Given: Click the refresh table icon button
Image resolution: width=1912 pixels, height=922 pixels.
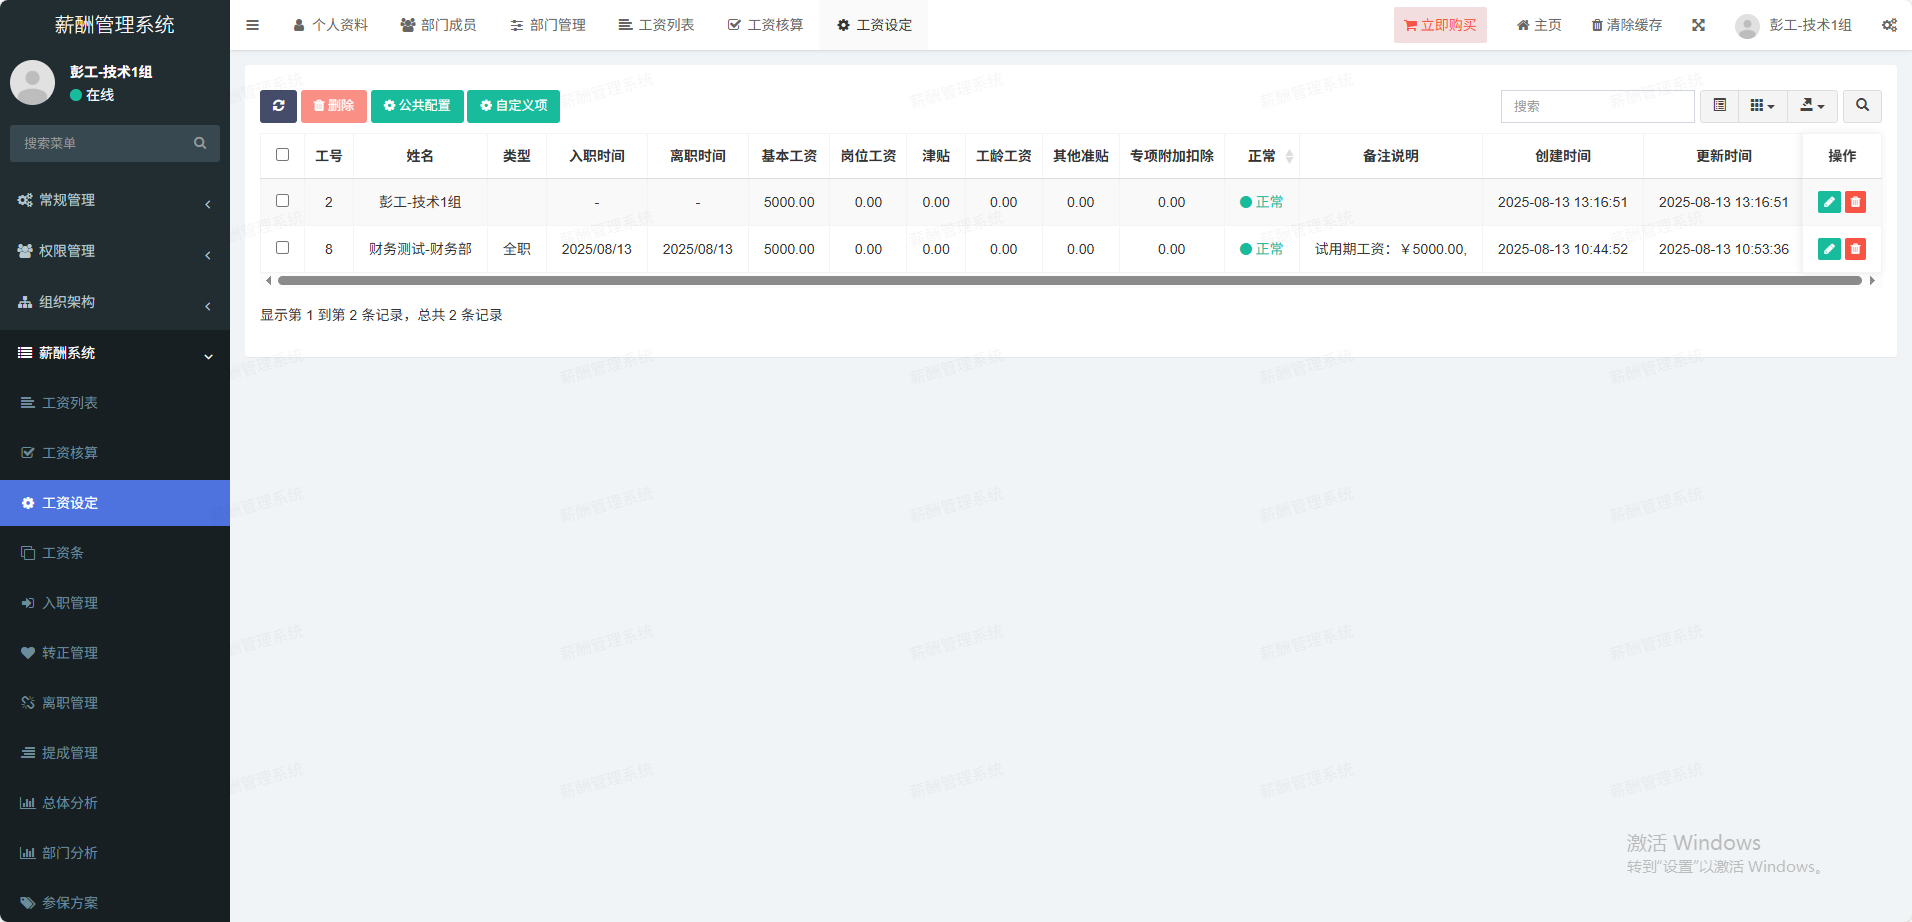Looking at the screenshot, I should coord(278,106).
